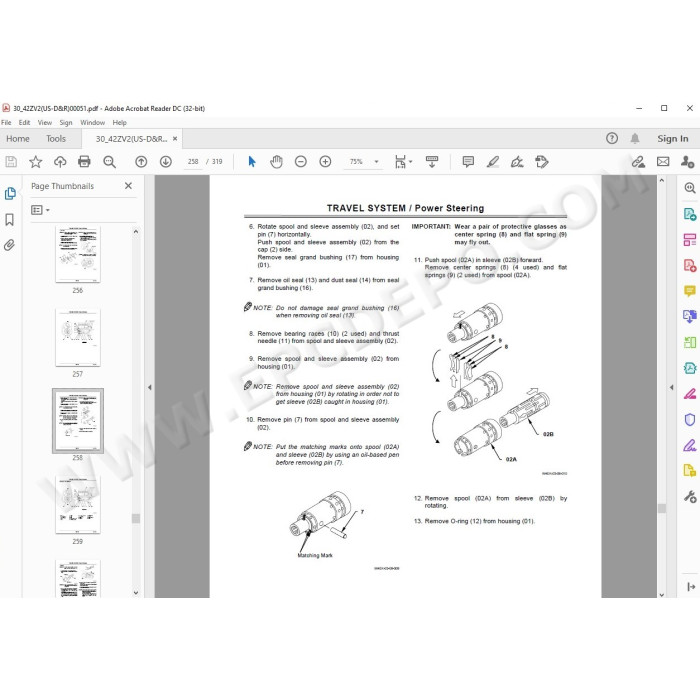Open the View menu

[x=45, y=122]
